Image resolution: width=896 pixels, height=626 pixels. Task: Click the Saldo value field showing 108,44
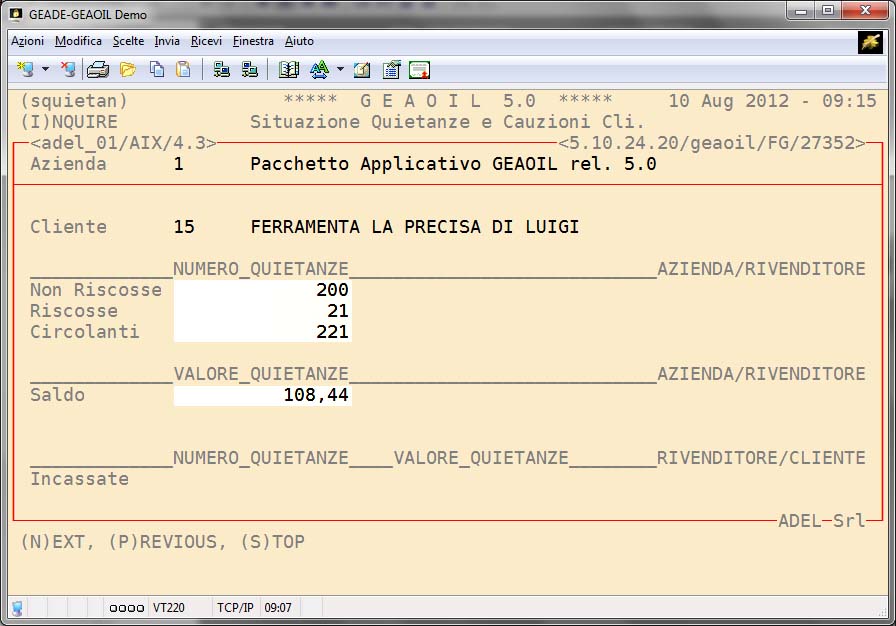click(262, 395)
